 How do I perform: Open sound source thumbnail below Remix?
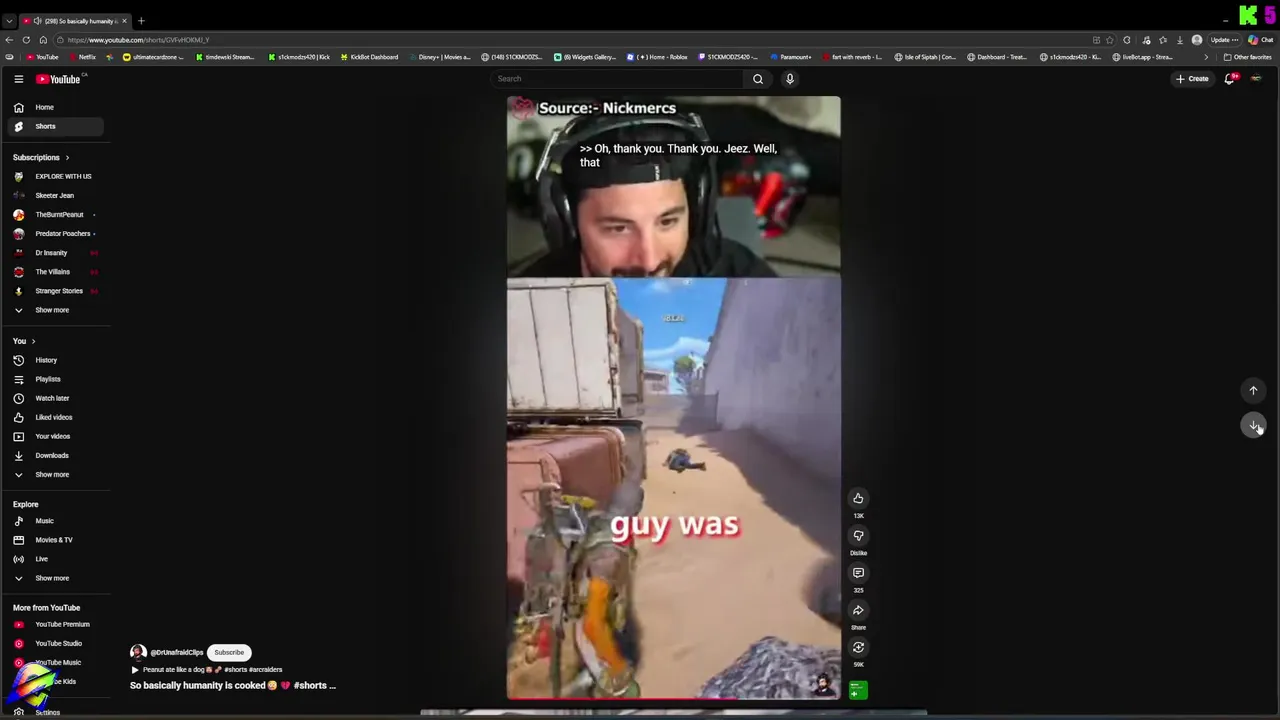pos(858,690)
